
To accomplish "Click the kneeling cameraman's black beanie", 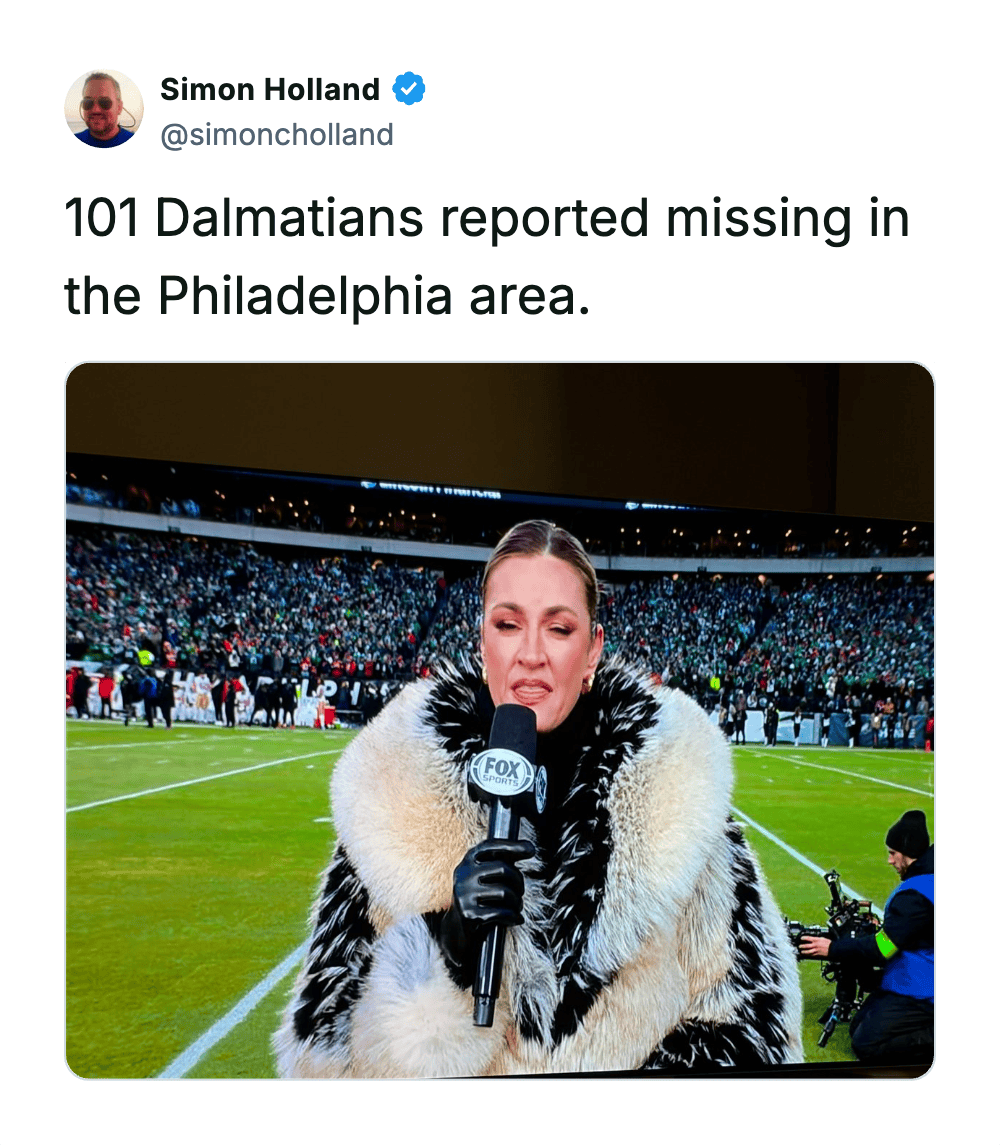I will point(908,833).
